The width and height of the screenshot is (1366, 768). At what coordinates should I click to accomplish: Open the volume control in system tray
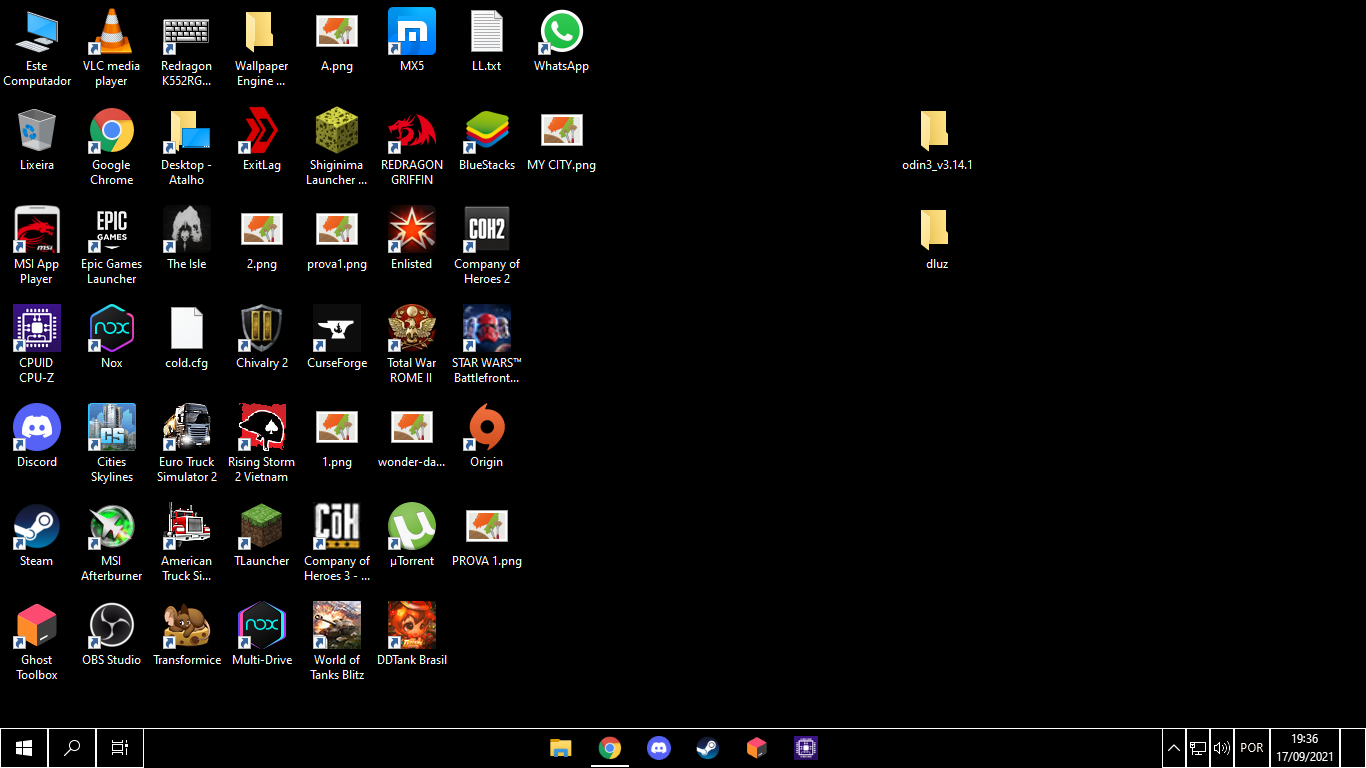pyautogui.click(x=1222, y=748)
